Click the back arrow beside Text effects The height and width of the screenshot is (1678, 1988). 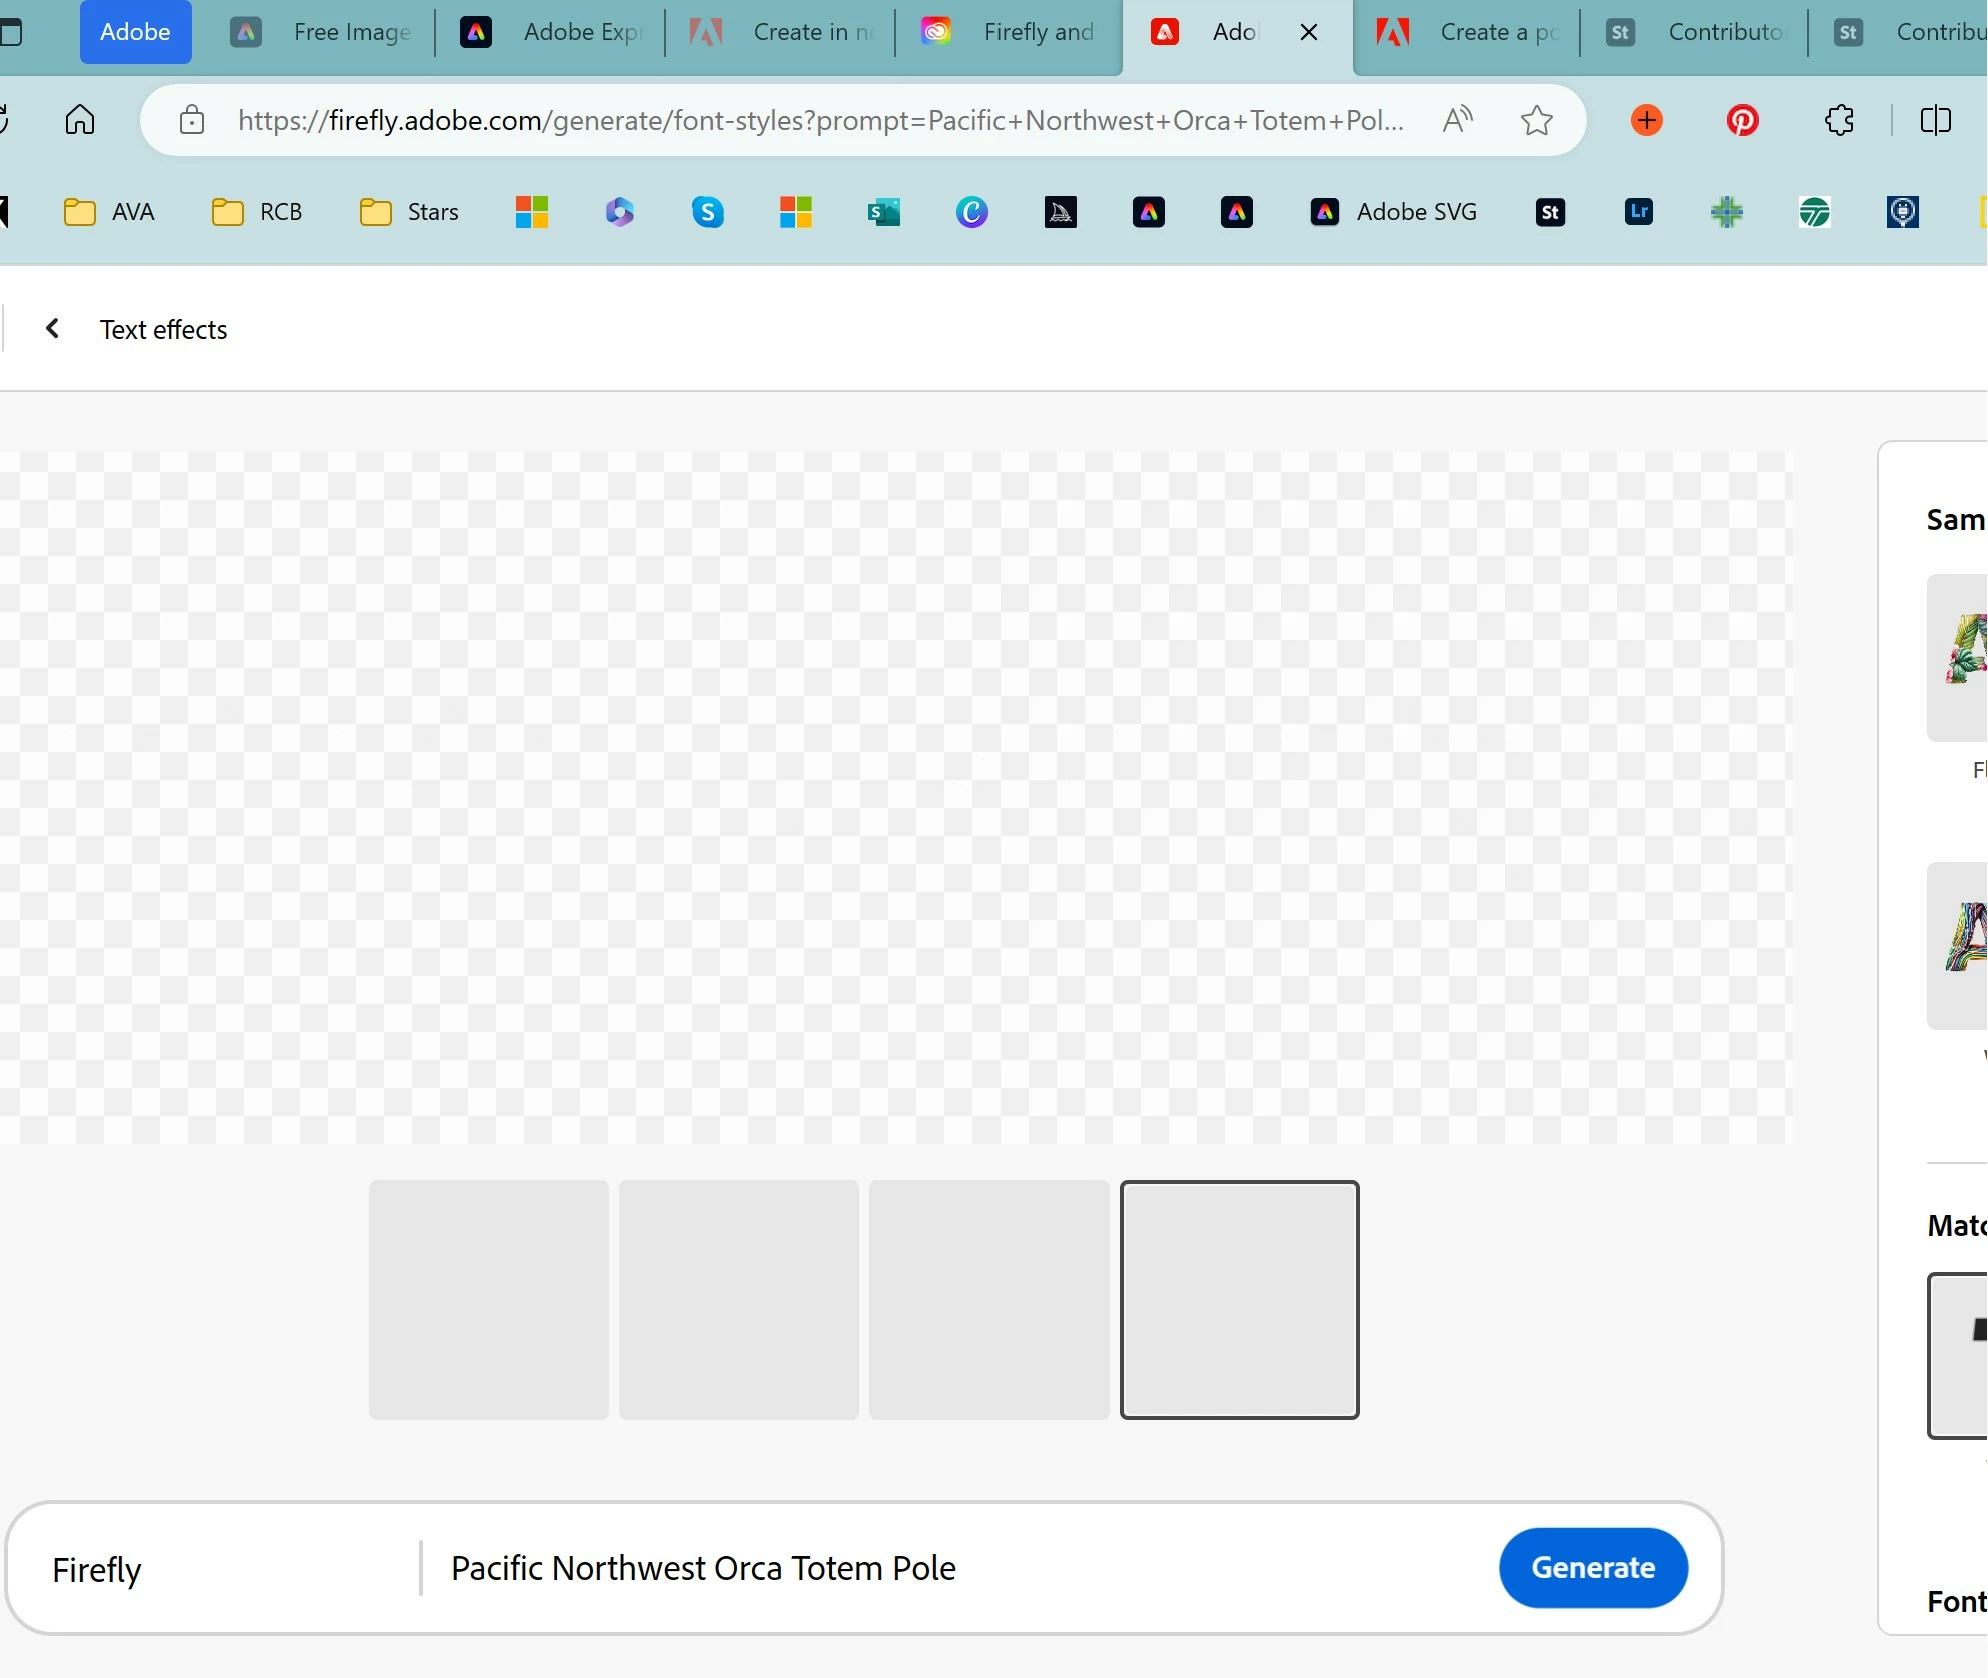point(53,329)
